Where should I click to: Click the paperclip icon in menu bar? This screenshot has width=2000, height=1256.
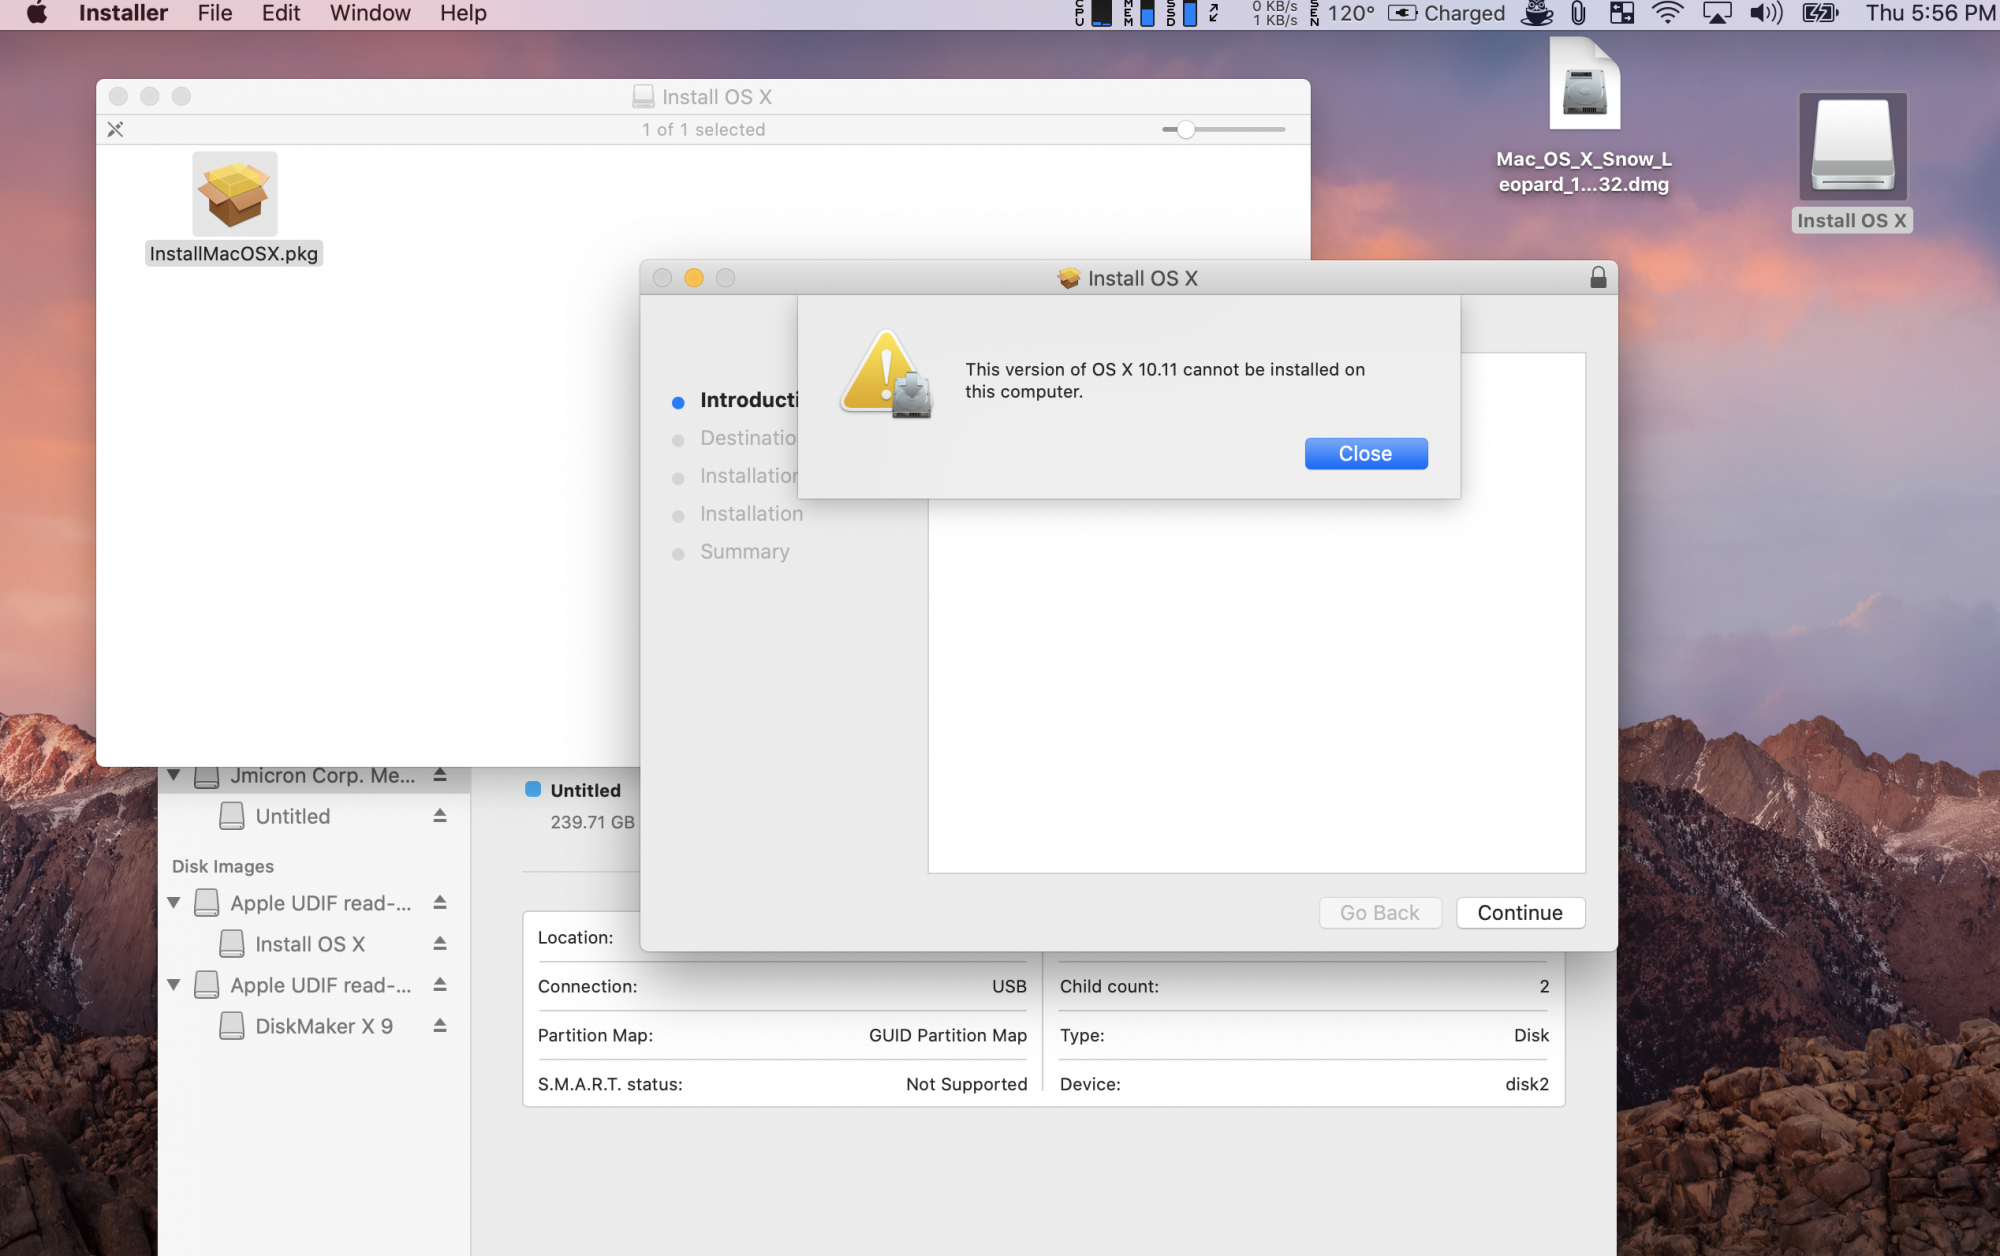[x=1578, y=13]
